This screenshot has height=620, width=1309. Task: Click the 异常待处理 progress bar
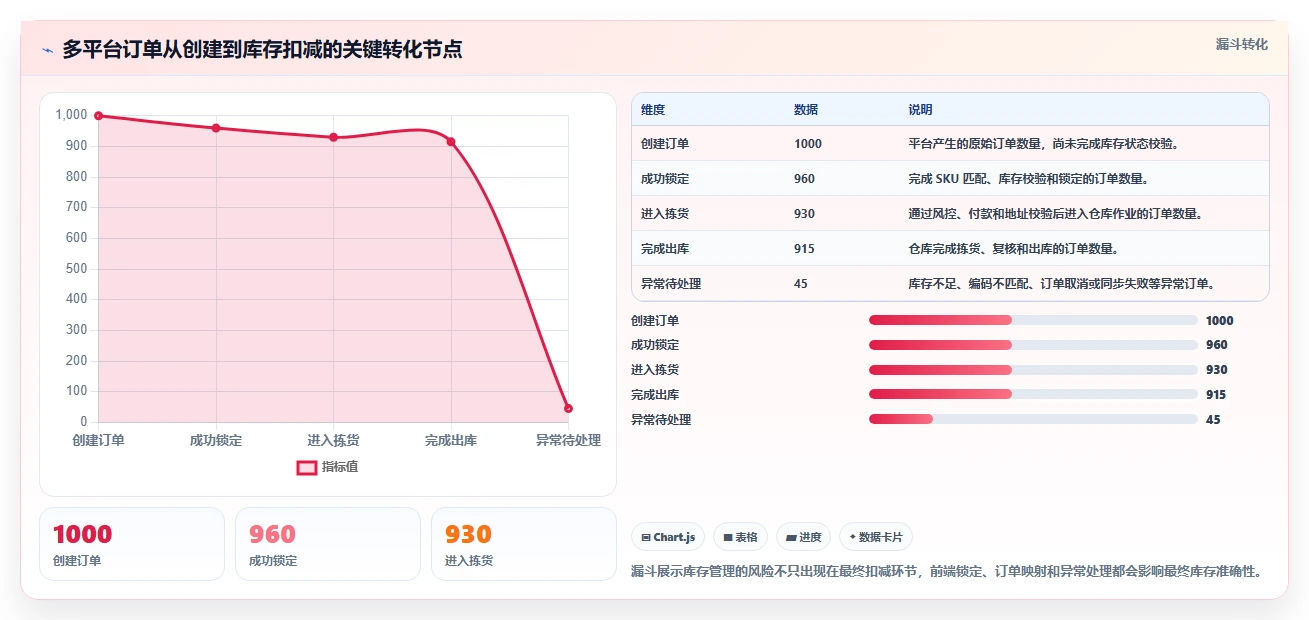tap(1033, 419)
